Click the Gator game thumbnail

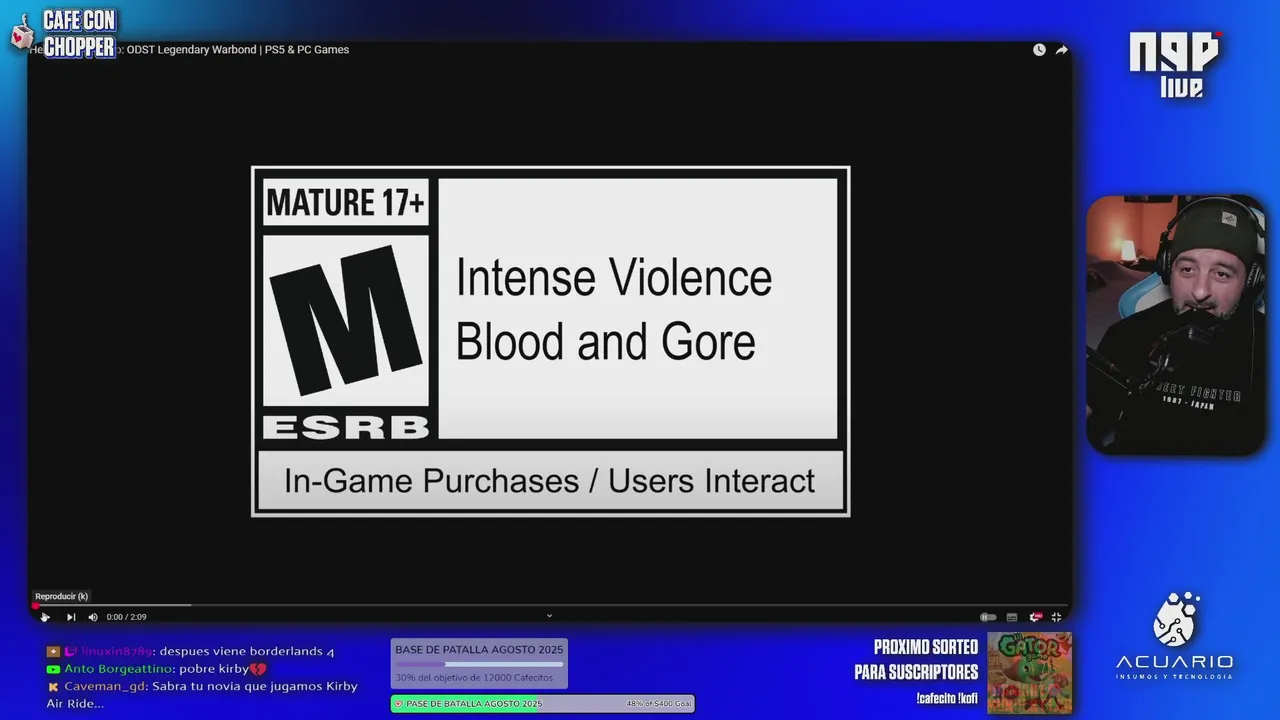click(1029, 672)
